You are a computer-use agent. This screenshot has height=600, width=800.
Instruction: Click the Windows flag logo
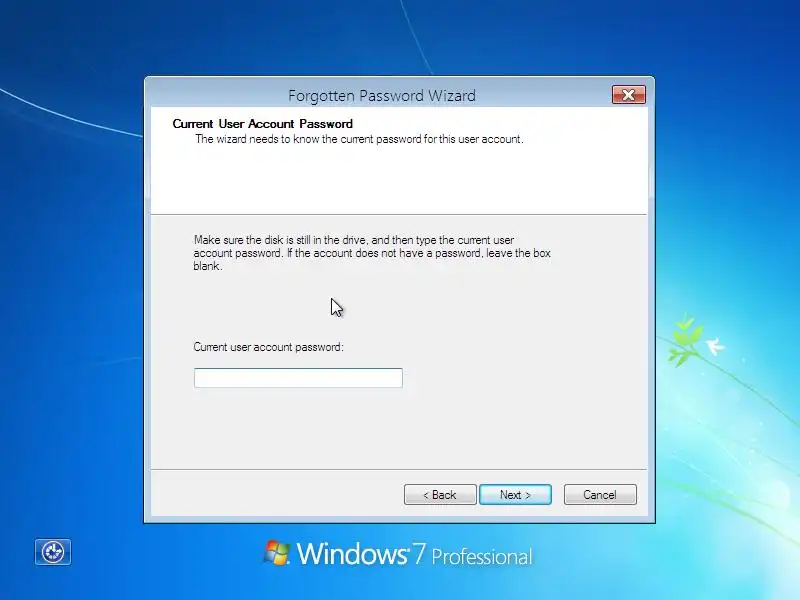click(x=277, y=553)
